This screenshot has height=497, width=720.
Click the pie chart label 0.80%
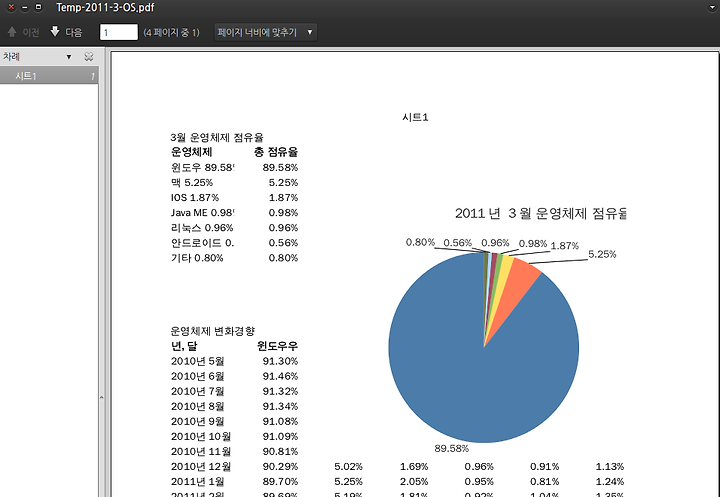pyautogui.click(x=420, y=242)
